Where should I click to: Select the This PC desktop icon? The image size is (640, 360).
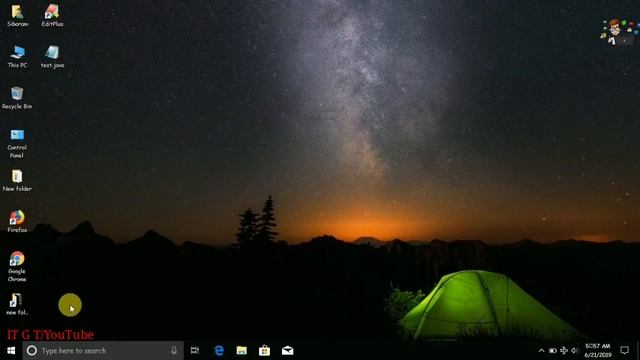pyautogui.click(x=17, y=57)
